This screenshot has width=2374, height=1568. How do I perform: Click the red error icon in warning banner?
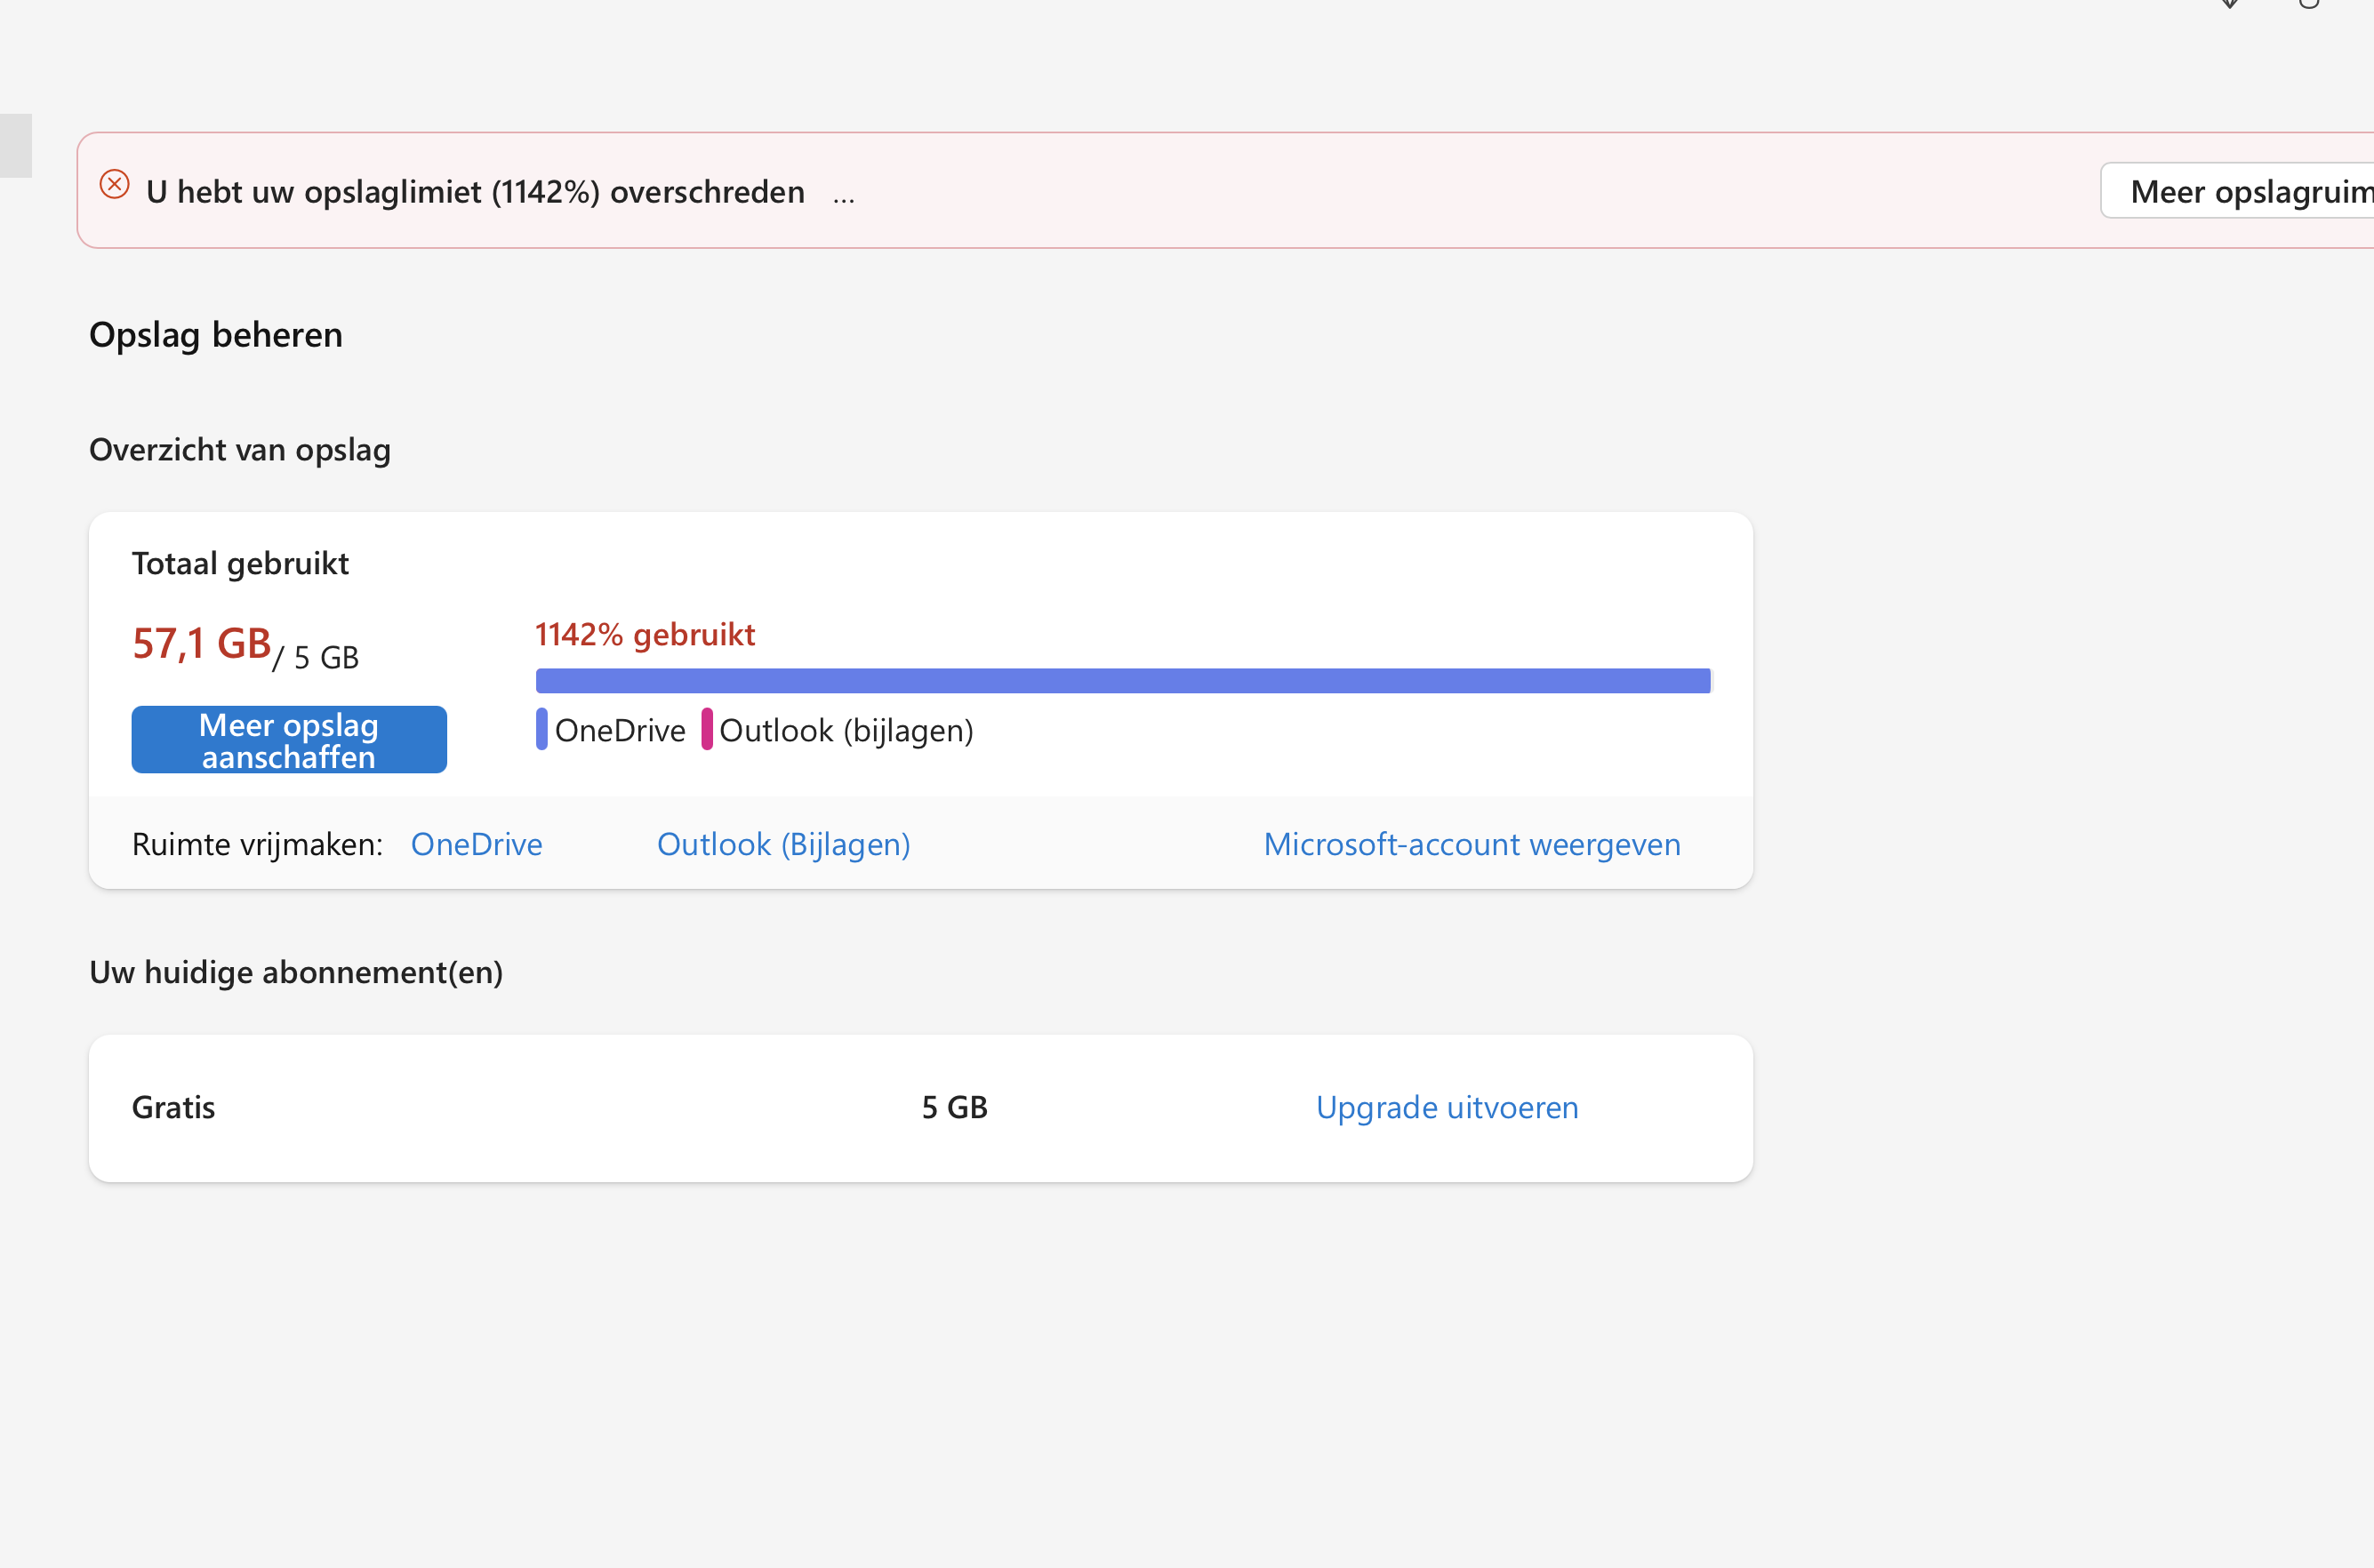115,185
